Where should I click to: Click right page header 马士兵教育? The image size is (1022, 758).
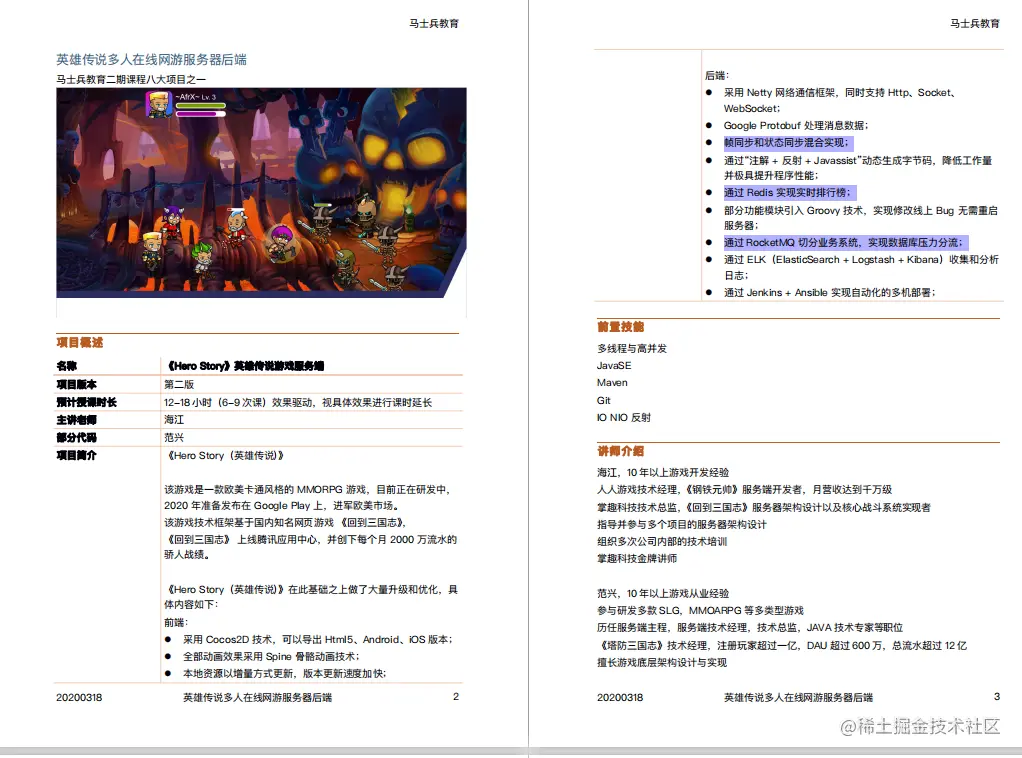point(975,23)
